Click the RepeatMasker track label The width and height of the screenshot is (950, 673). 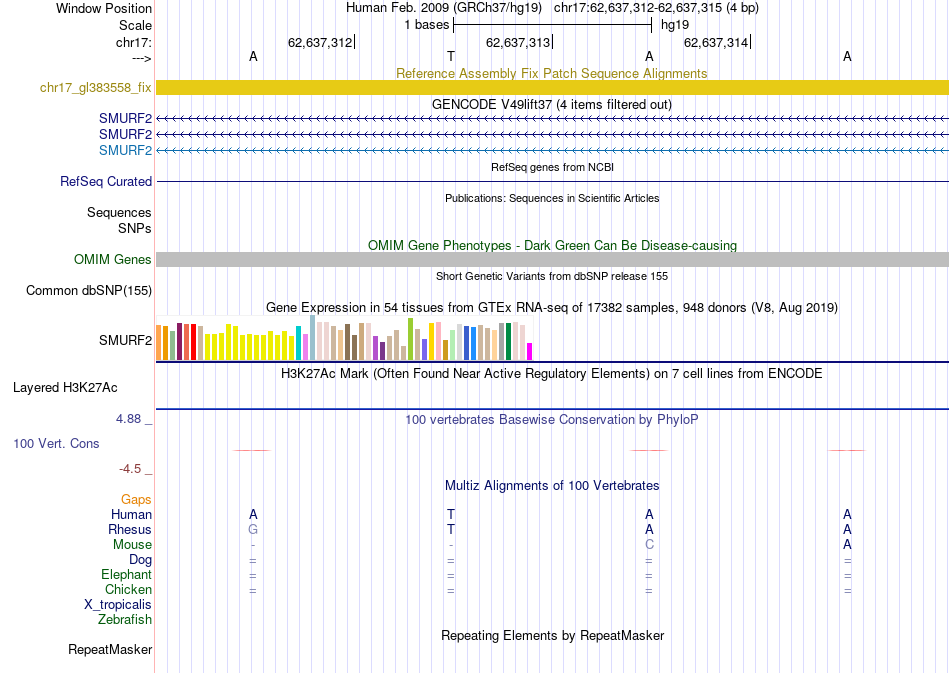click(110, 649)
